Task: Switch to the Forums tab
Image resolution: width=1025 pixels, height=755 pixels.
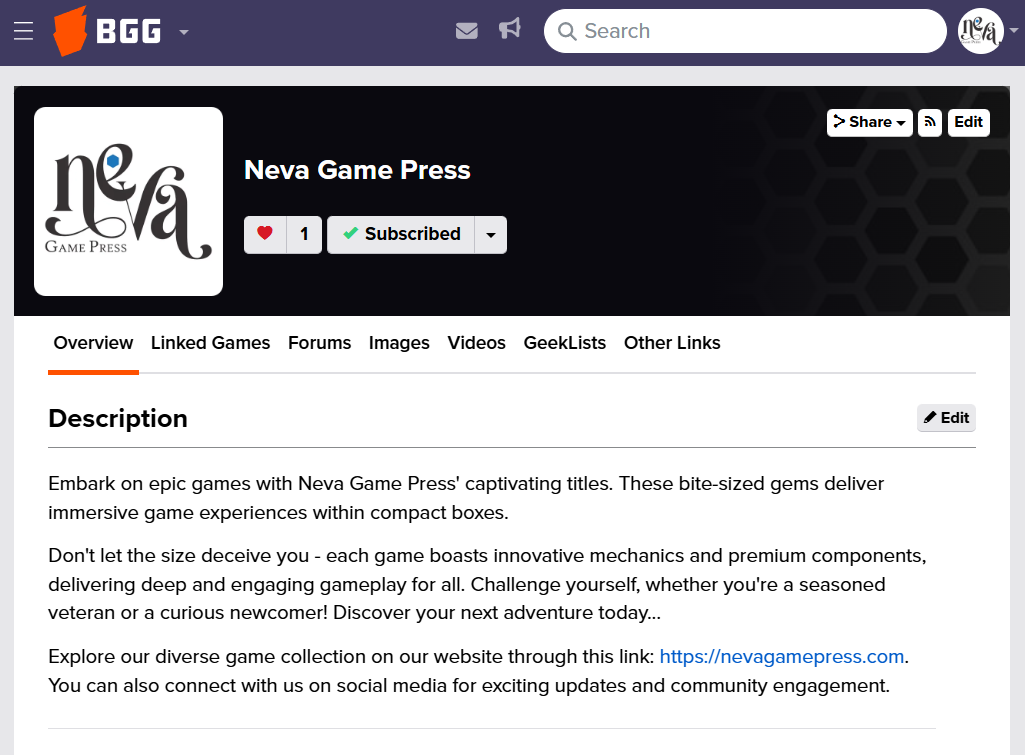Action: point(319,343)
